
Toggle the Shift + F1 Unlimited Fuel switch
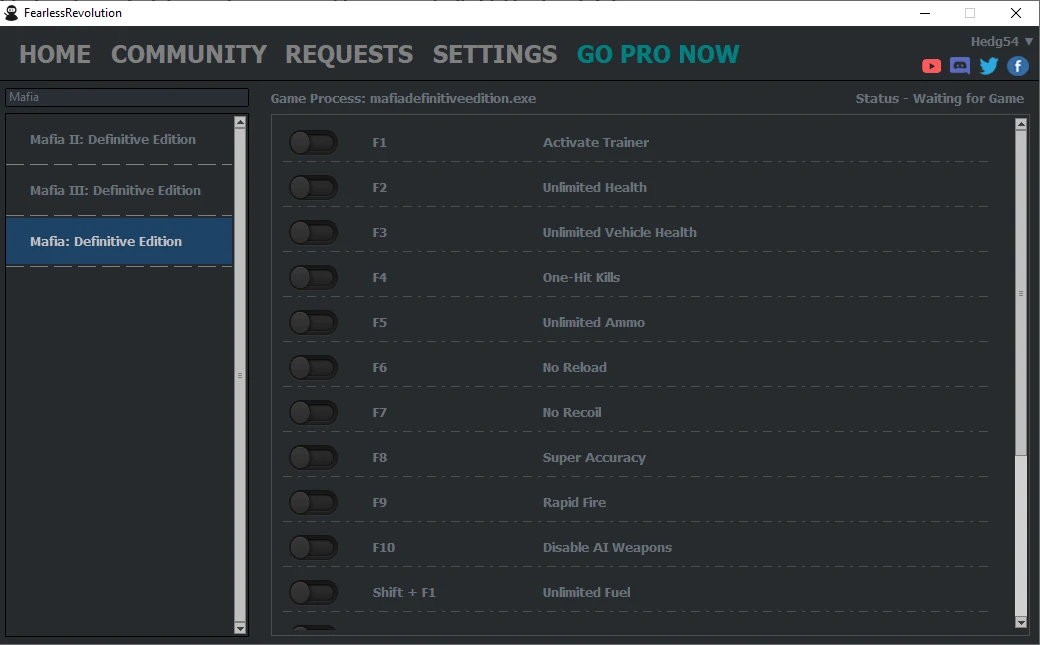click(x=314, y=593)
